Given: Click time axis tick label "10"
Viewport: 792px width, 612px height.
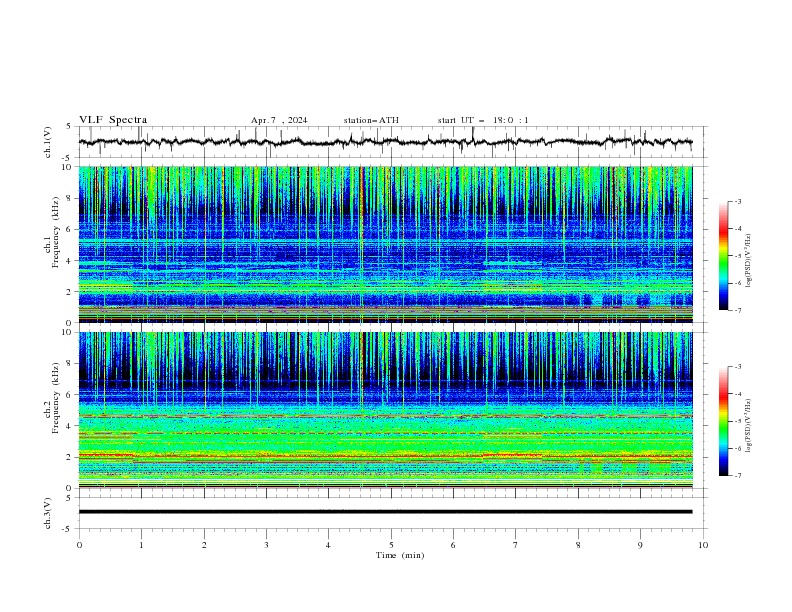Looking at the screenshot, I should (x=703, y=545).
